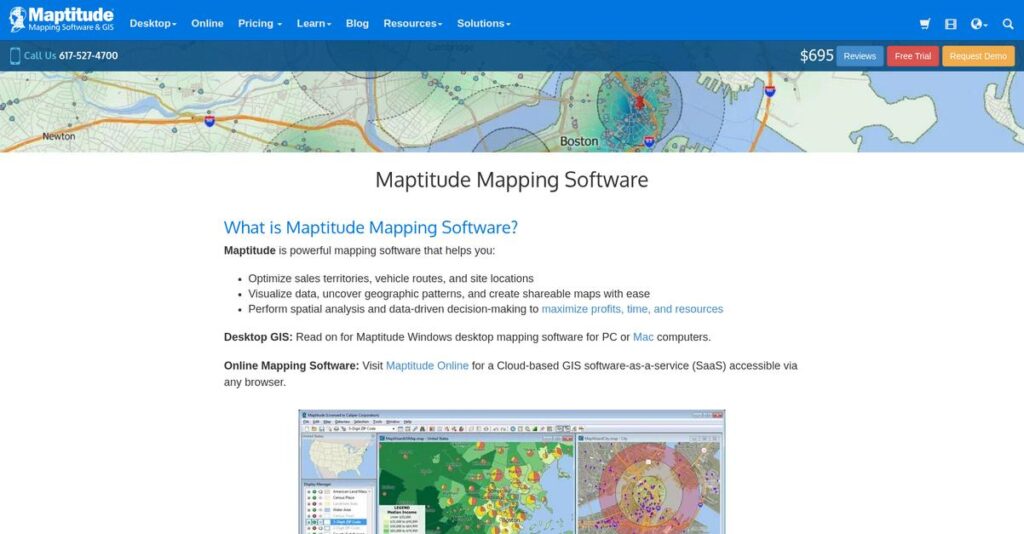Click the Boston label on the map banner

click(579, 141)
